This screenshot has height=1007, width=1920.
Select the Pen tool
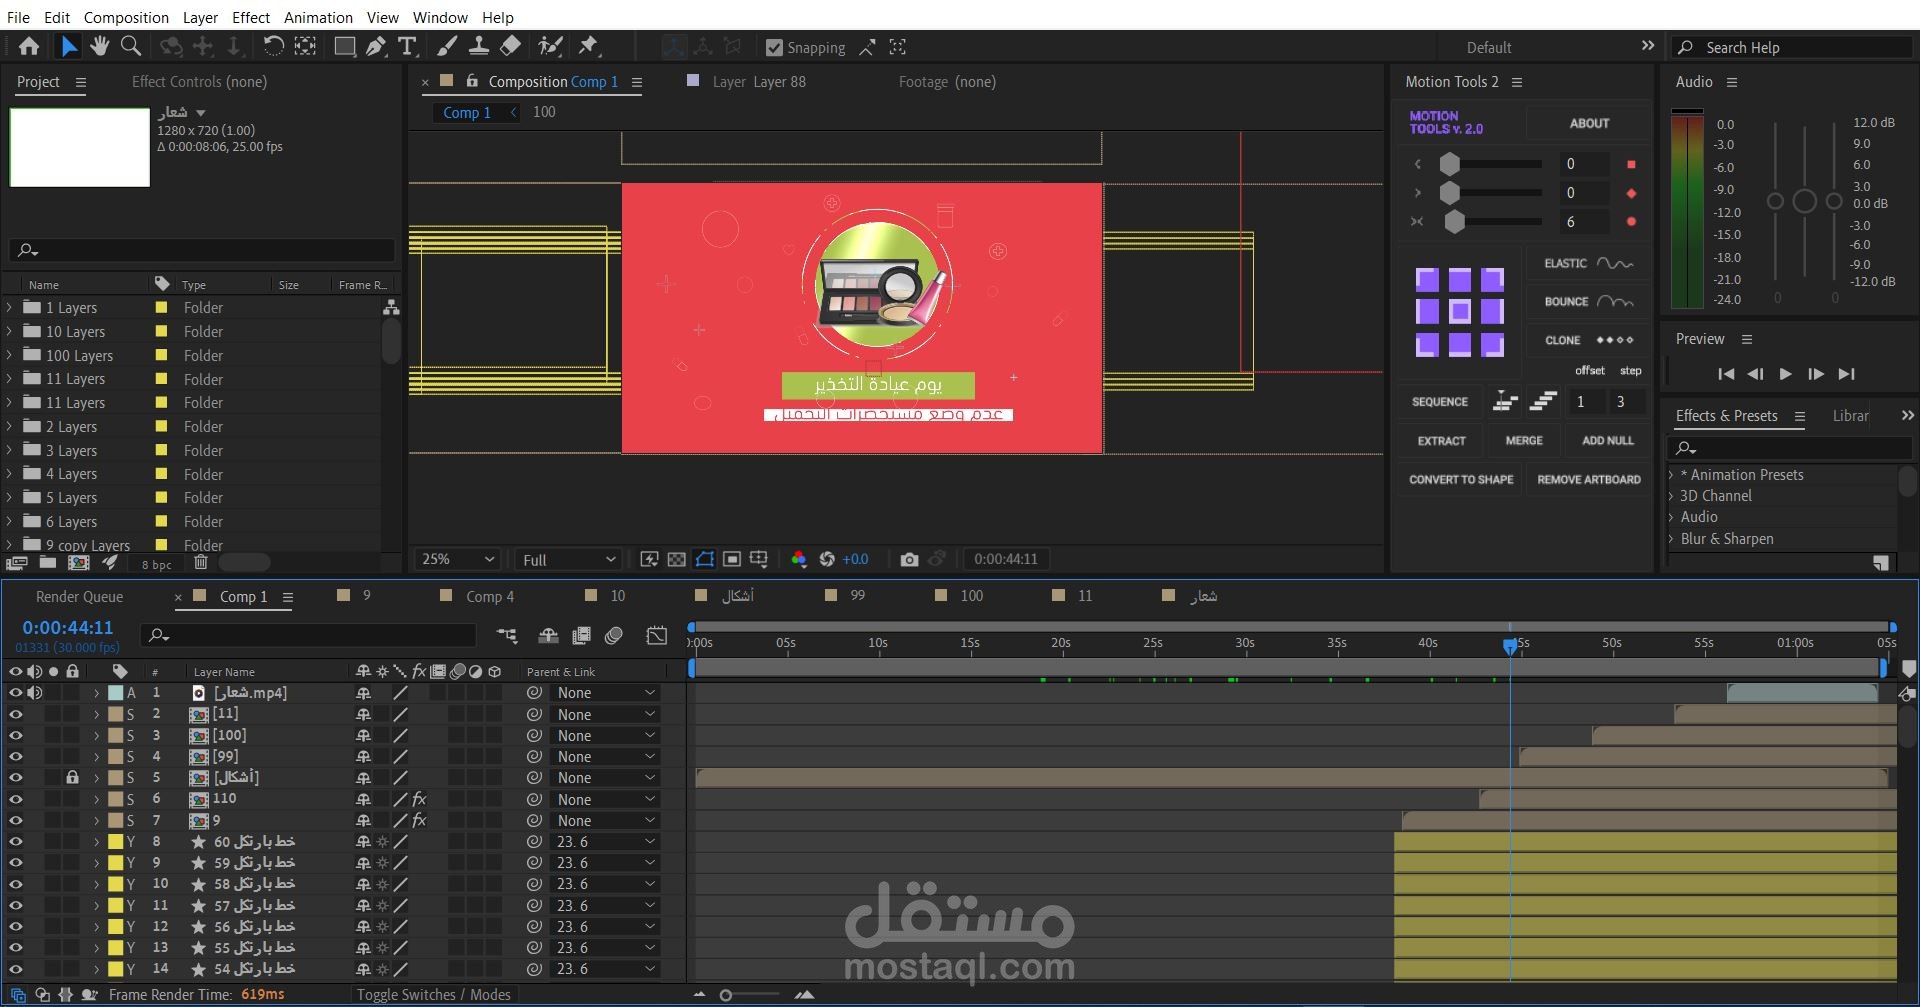pyautogui.click(x=376, y=46)
